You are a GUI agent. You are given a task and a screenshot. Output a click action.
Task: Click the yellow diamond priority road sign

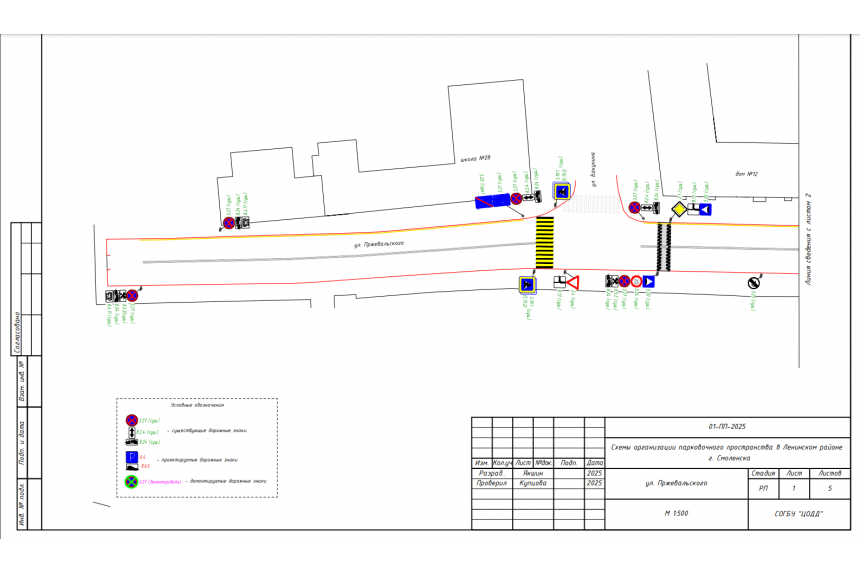point(679,209)
